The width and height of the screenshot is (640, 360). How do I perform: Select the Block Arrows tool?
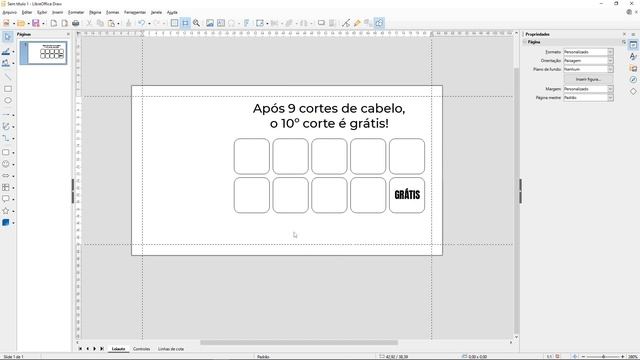click(6, 176)
